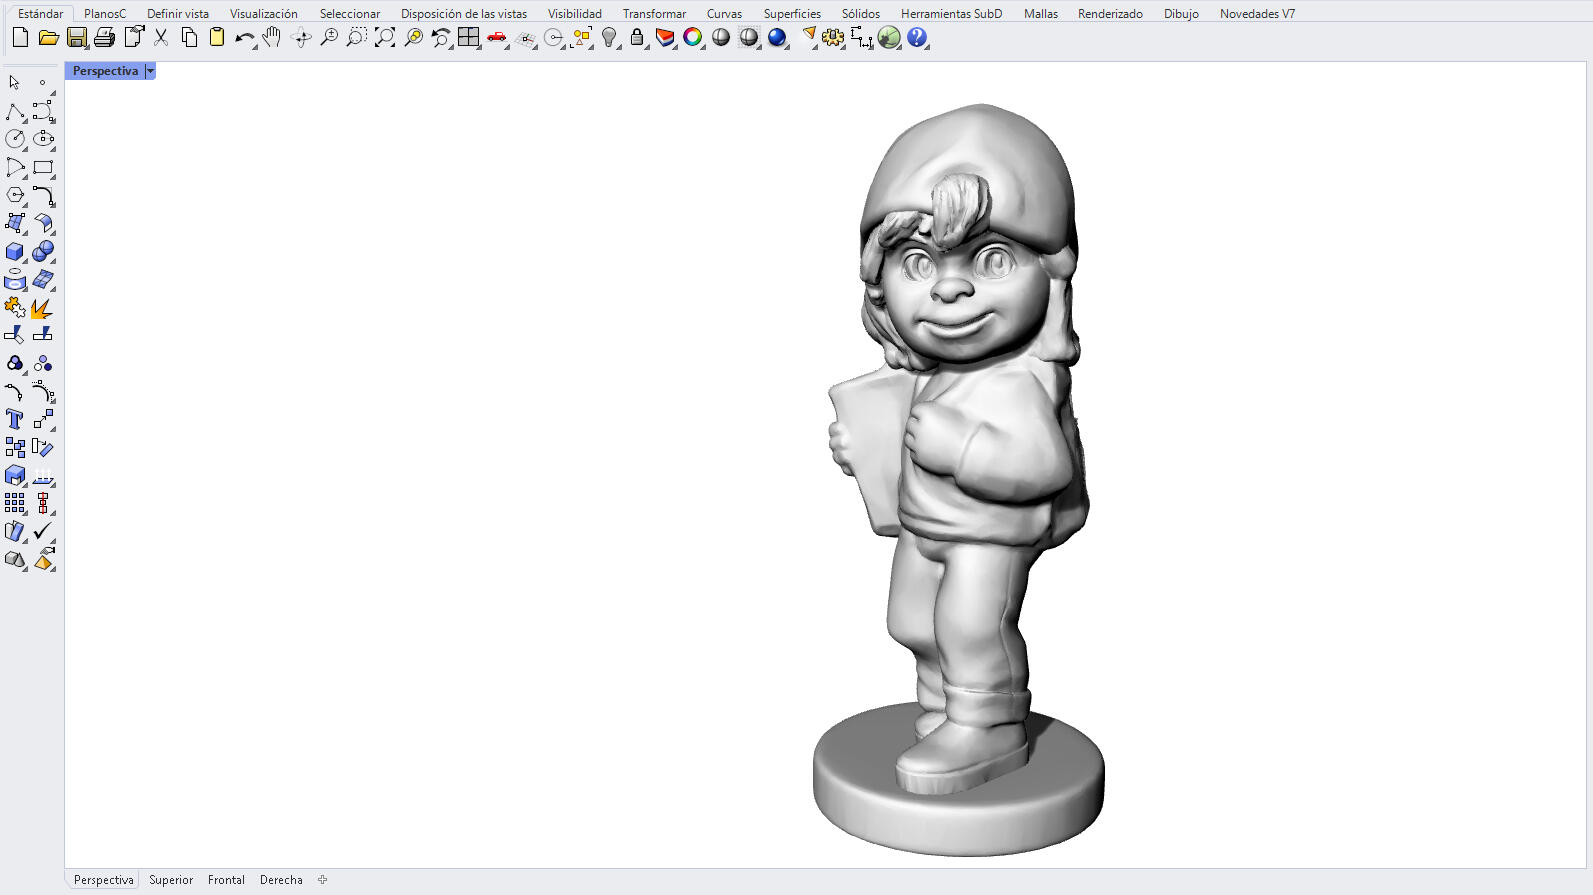Open the Options gear icon
The image size is (1593, 895).
click(x=833, y=38)
